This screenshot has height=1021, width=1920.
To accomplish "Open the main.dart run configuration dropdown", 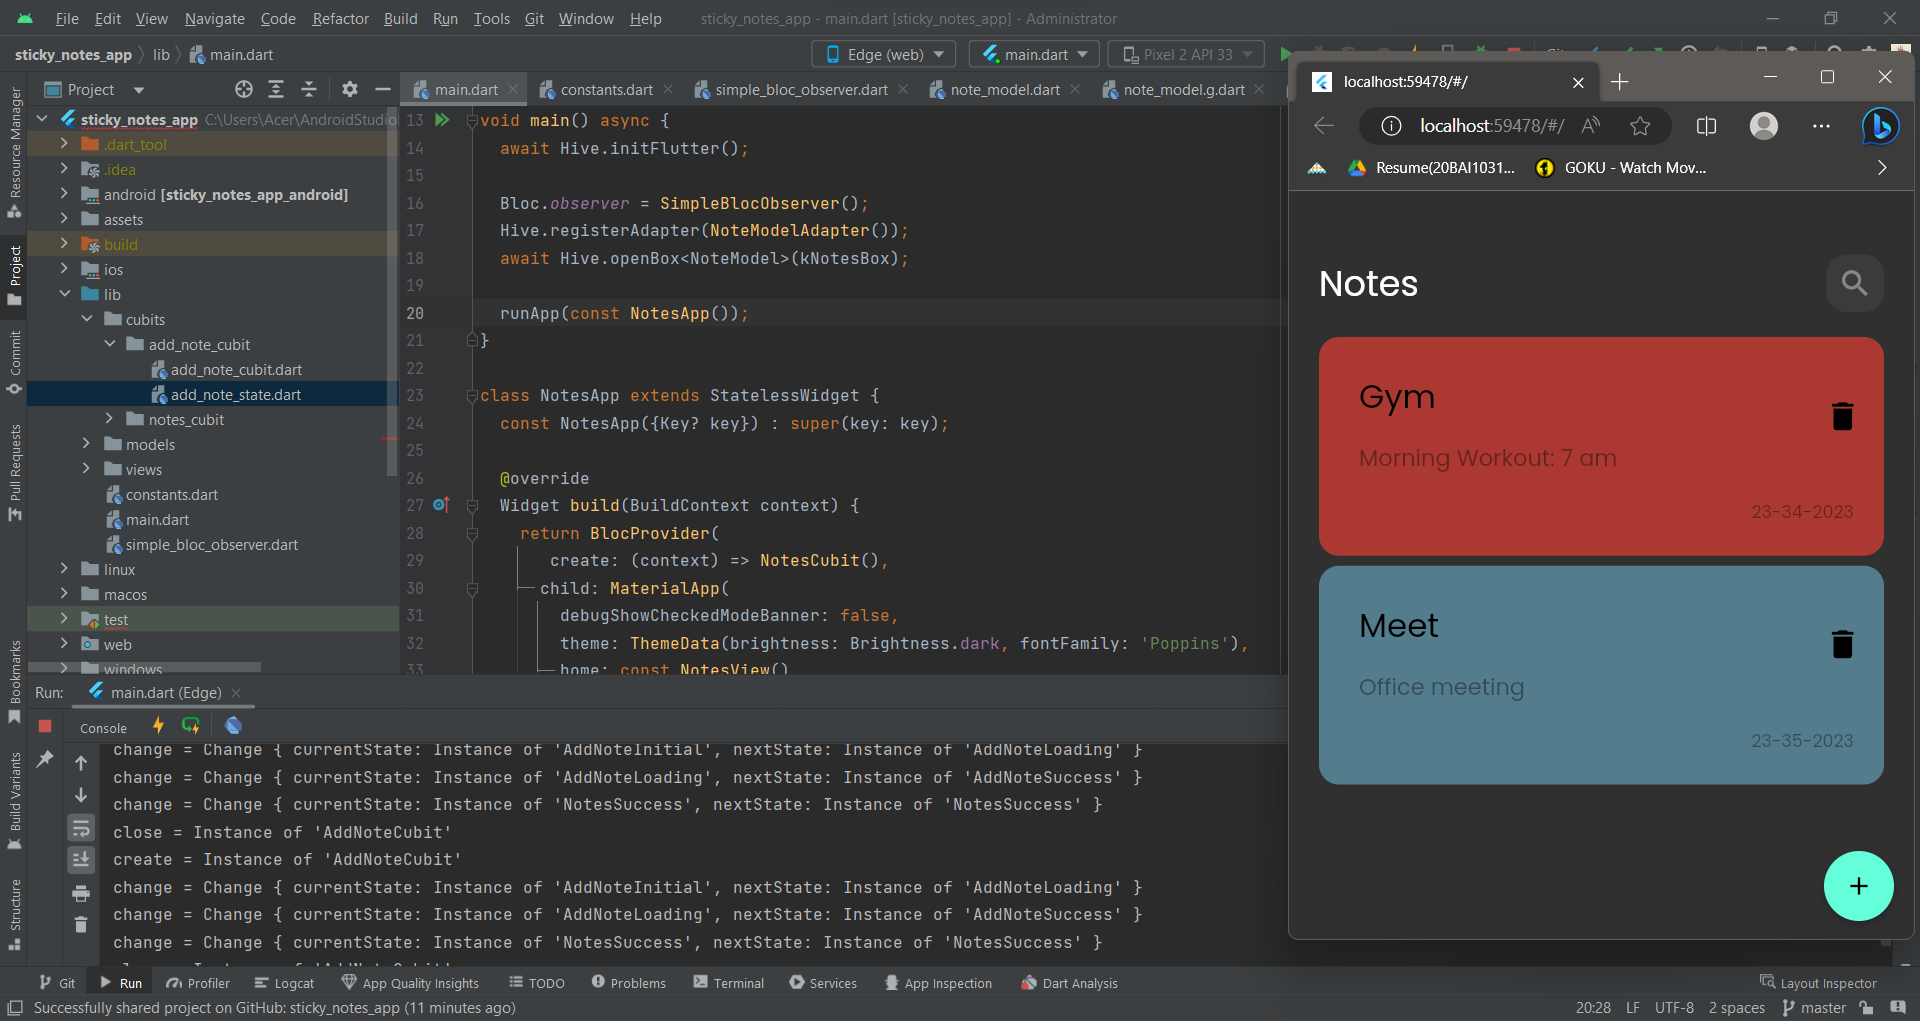I will (x=1034, y=53).
